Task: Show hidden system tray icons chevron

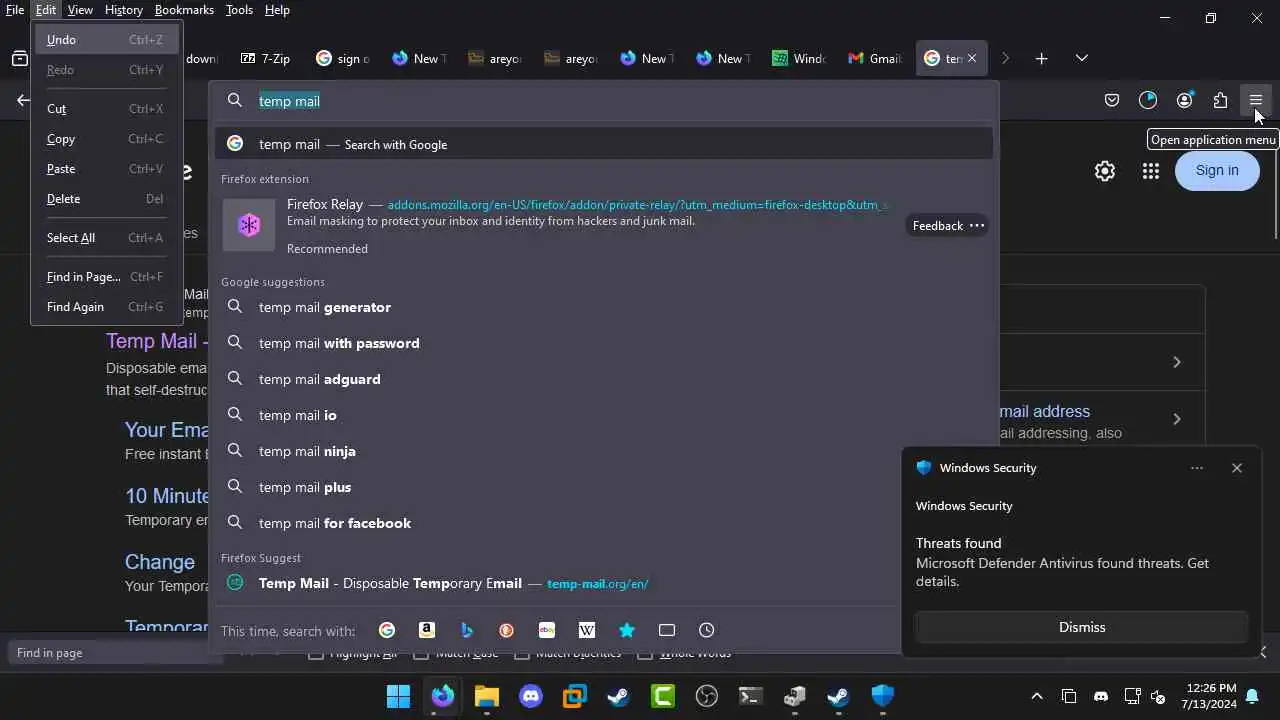Action: click(x=1037, y=696)
